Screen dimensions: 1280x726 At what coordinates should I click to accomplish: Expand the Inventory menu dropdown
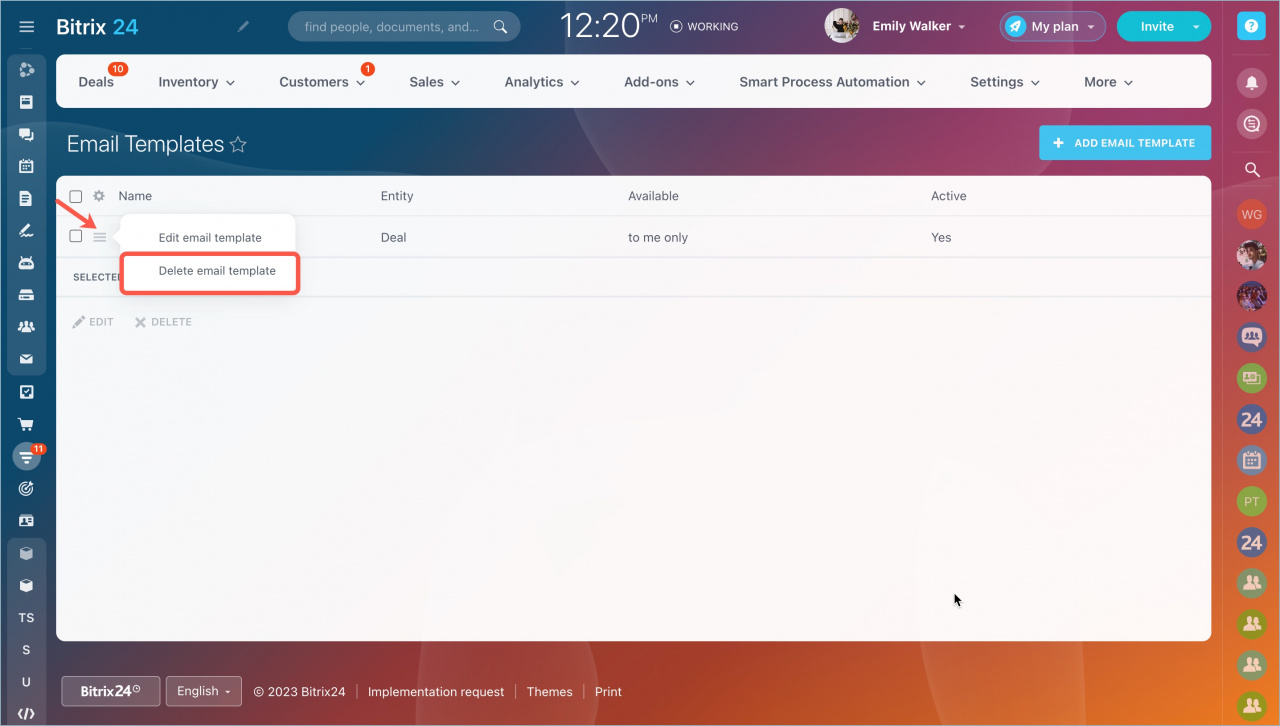(x=197, y=82)
